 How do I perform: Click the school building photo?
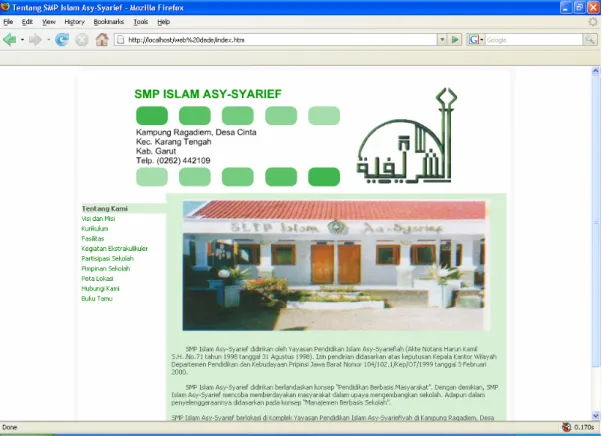point(334,265)
